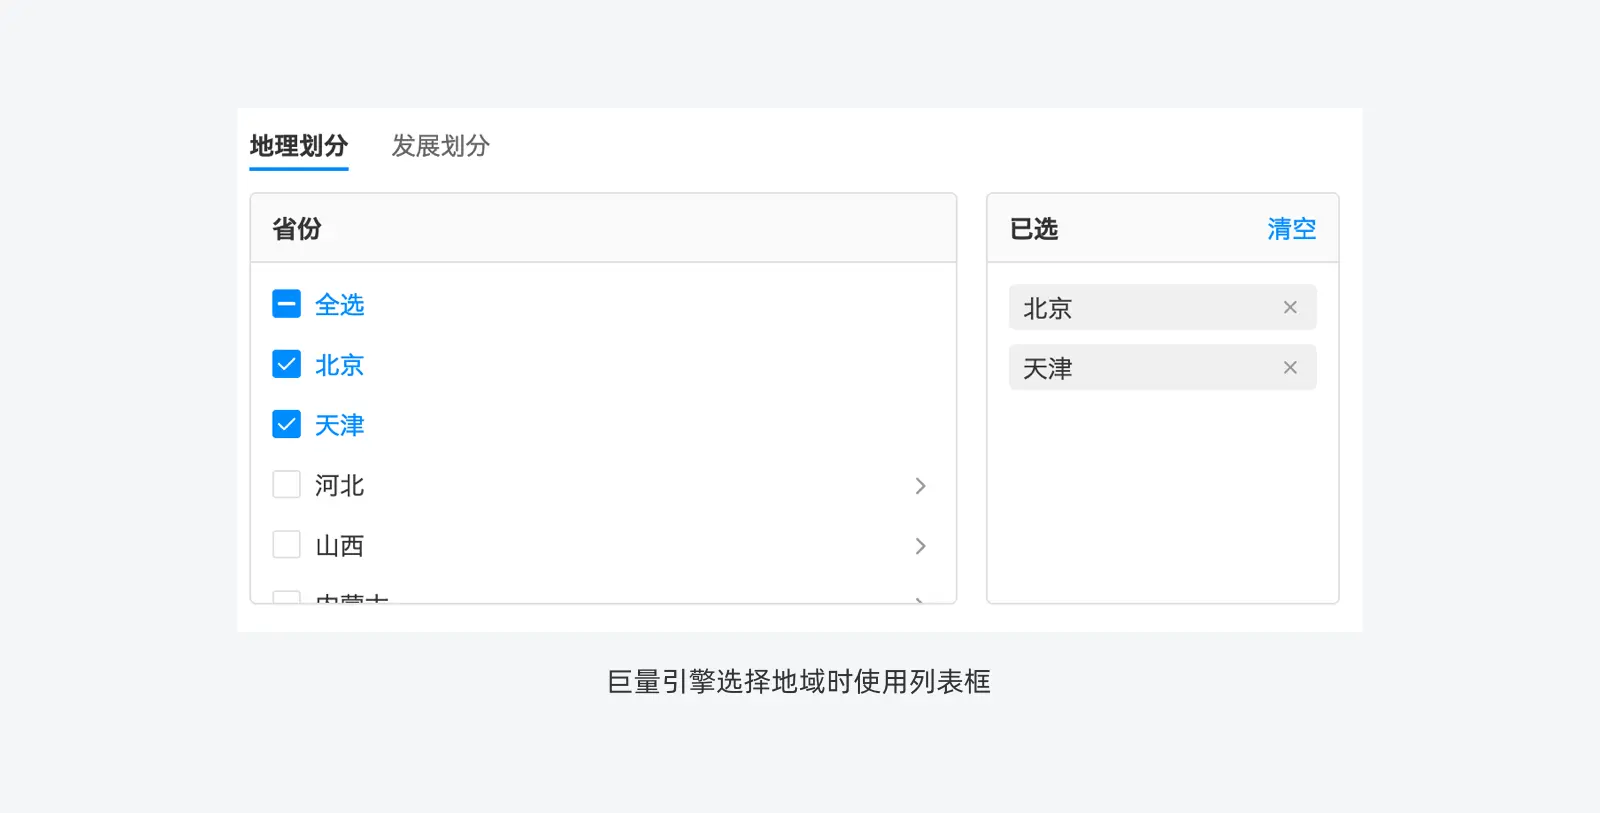Open the 发展划分 tab
The height and width of the screenshot is (813, 1600).
(x=440, y=146)
